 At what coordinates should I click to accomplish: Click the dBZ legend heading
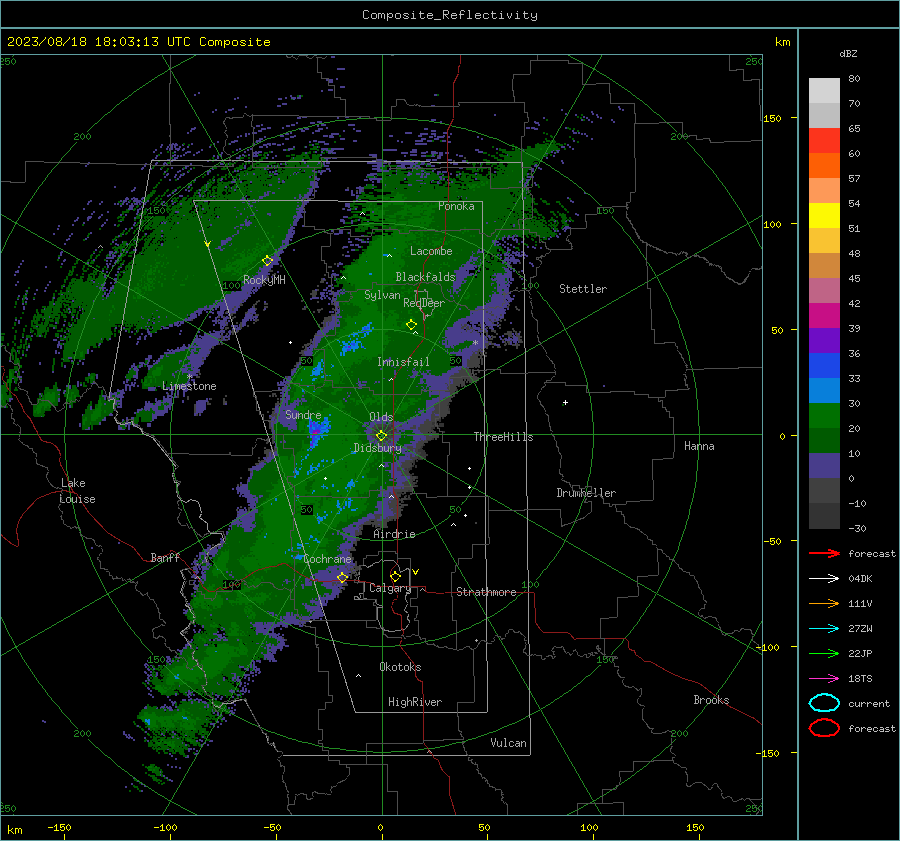tap(848, 53)
